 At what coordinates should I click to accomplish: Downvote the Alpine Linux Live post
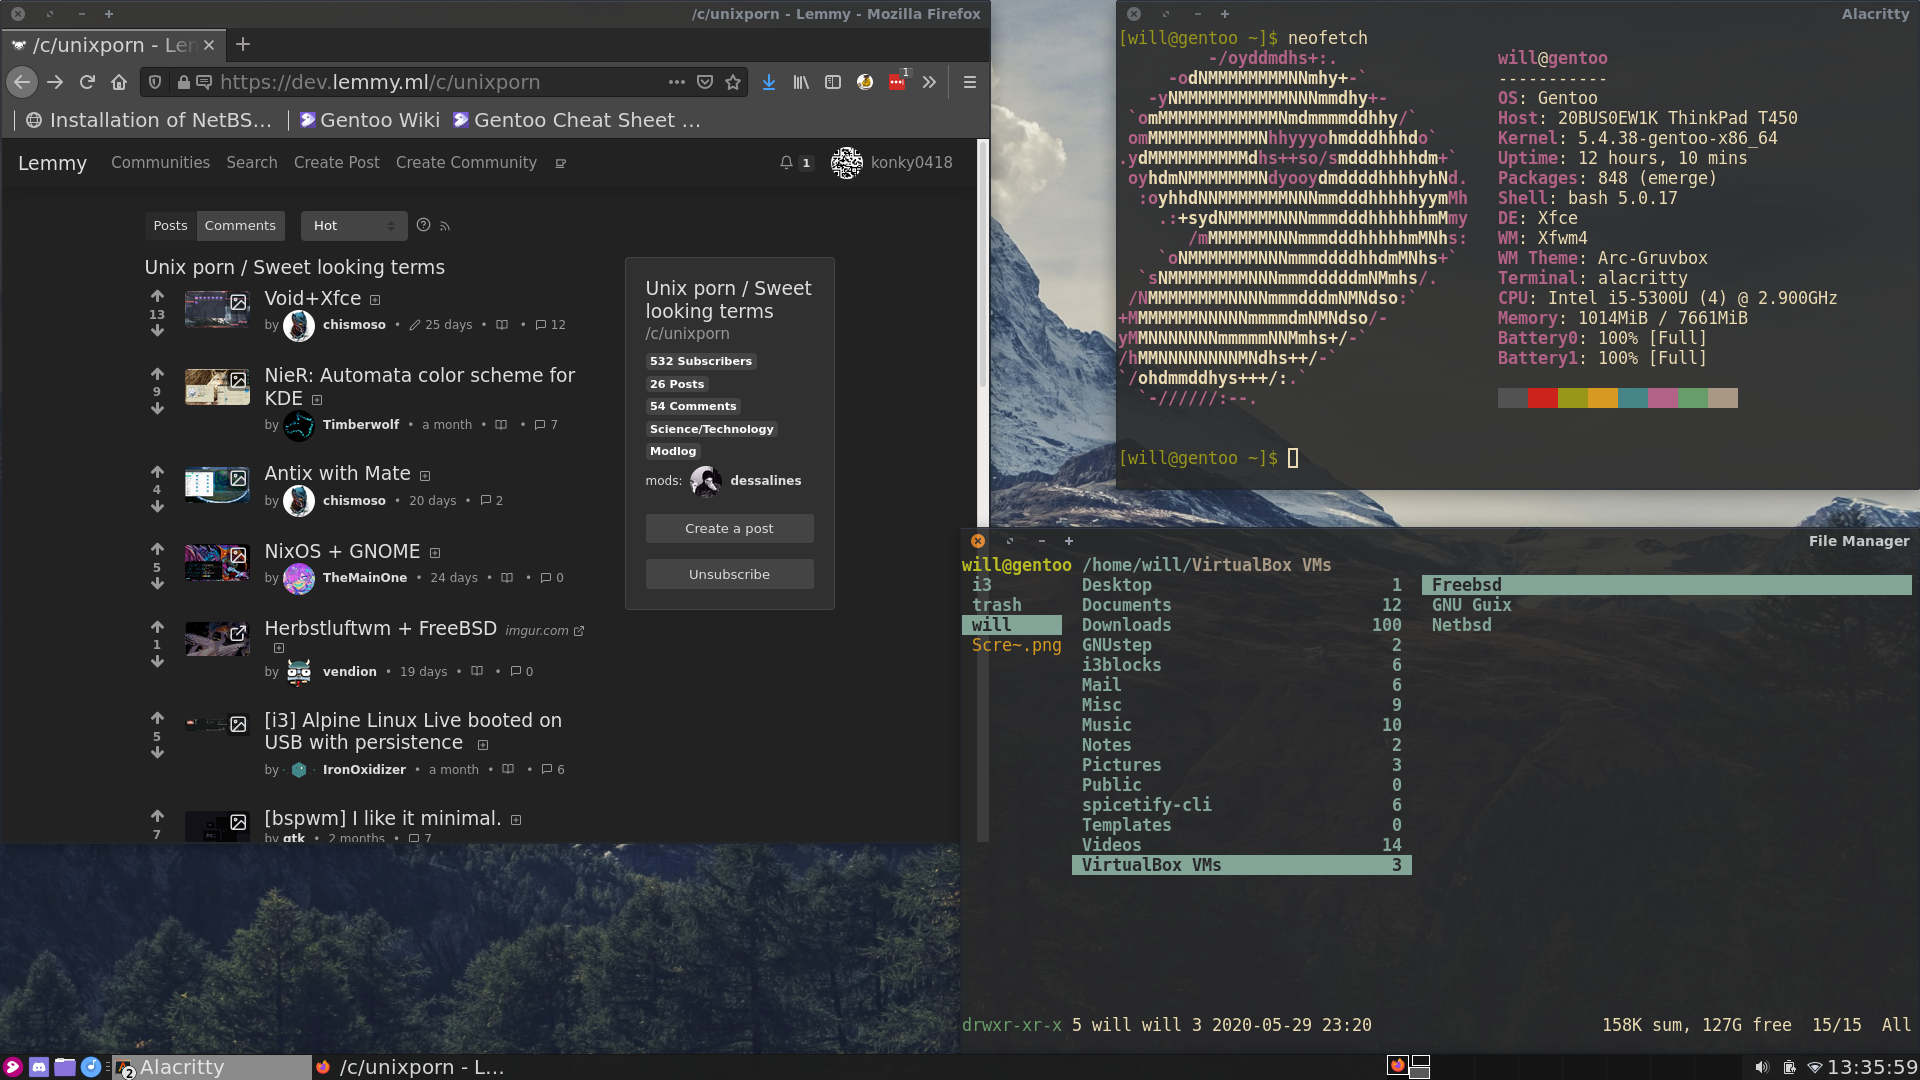tap(157, 753)
